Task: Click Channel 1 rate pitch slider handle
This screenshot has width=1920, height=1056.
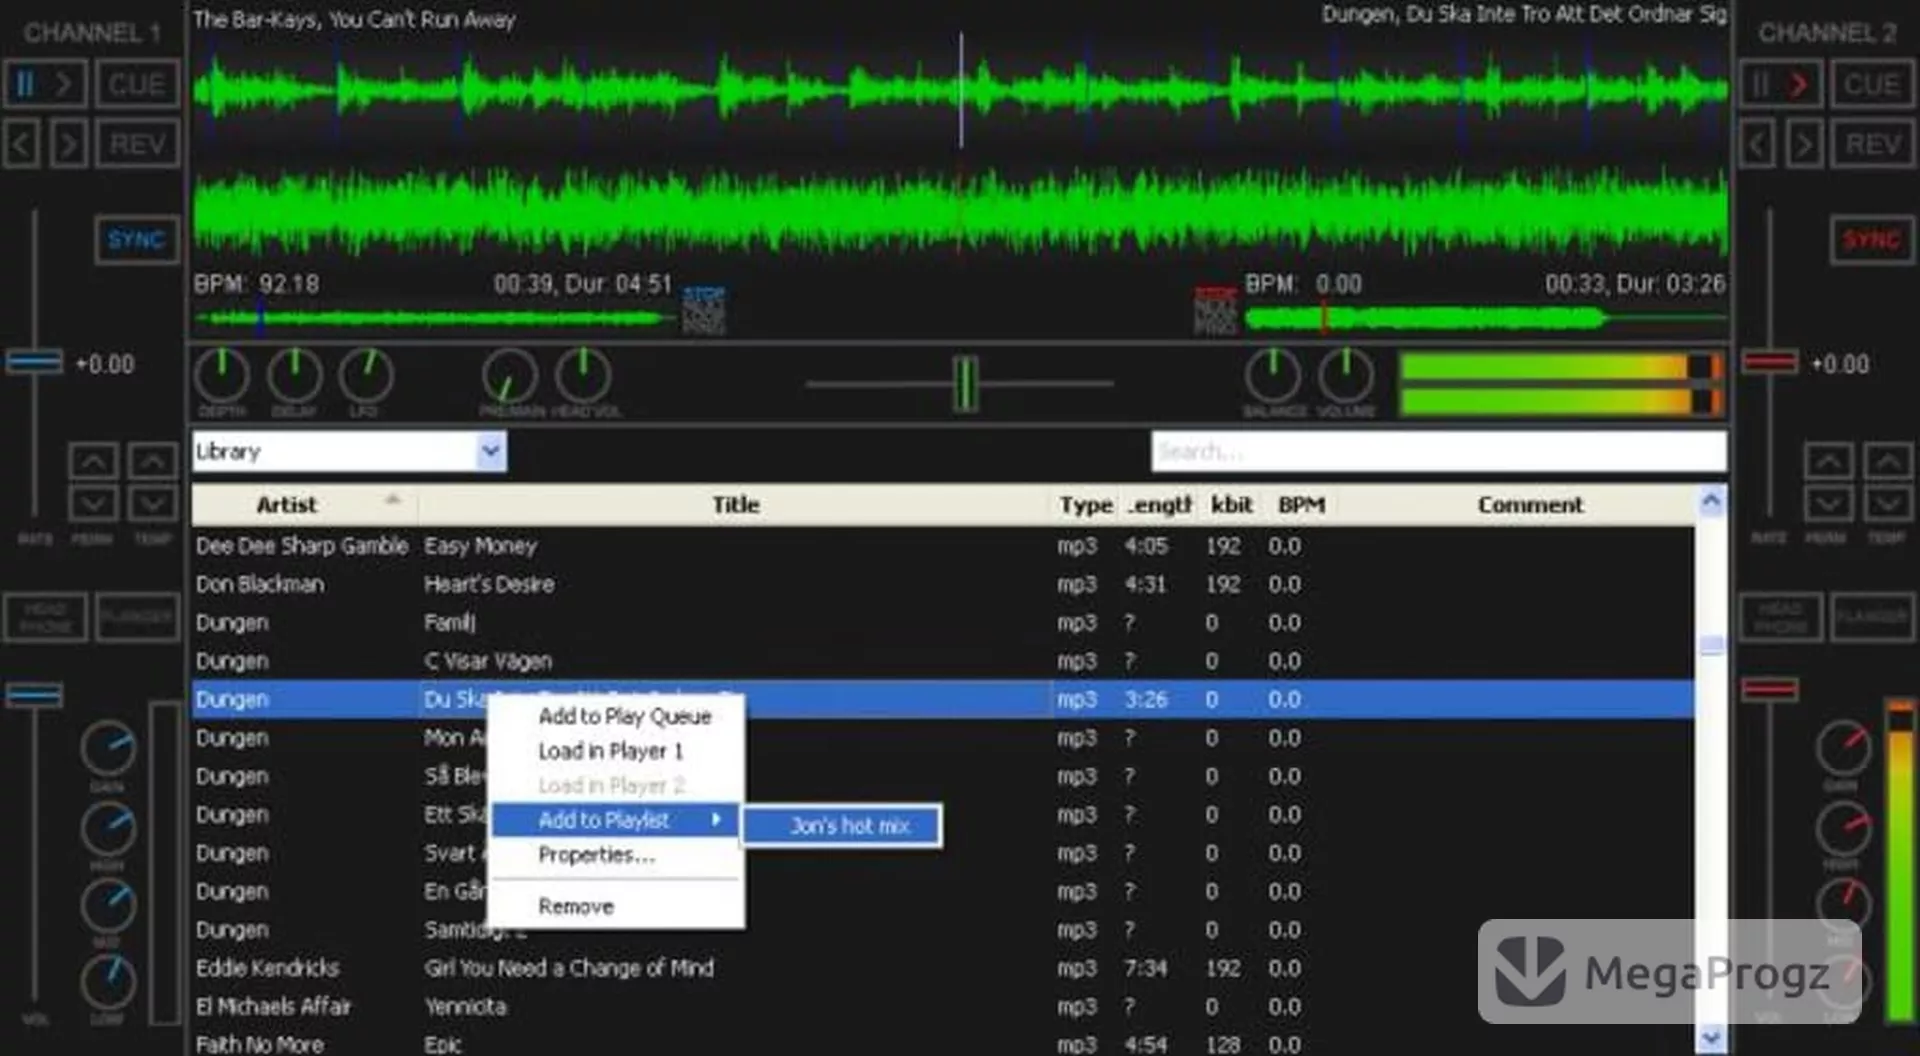Action: [x=35, y=362]
